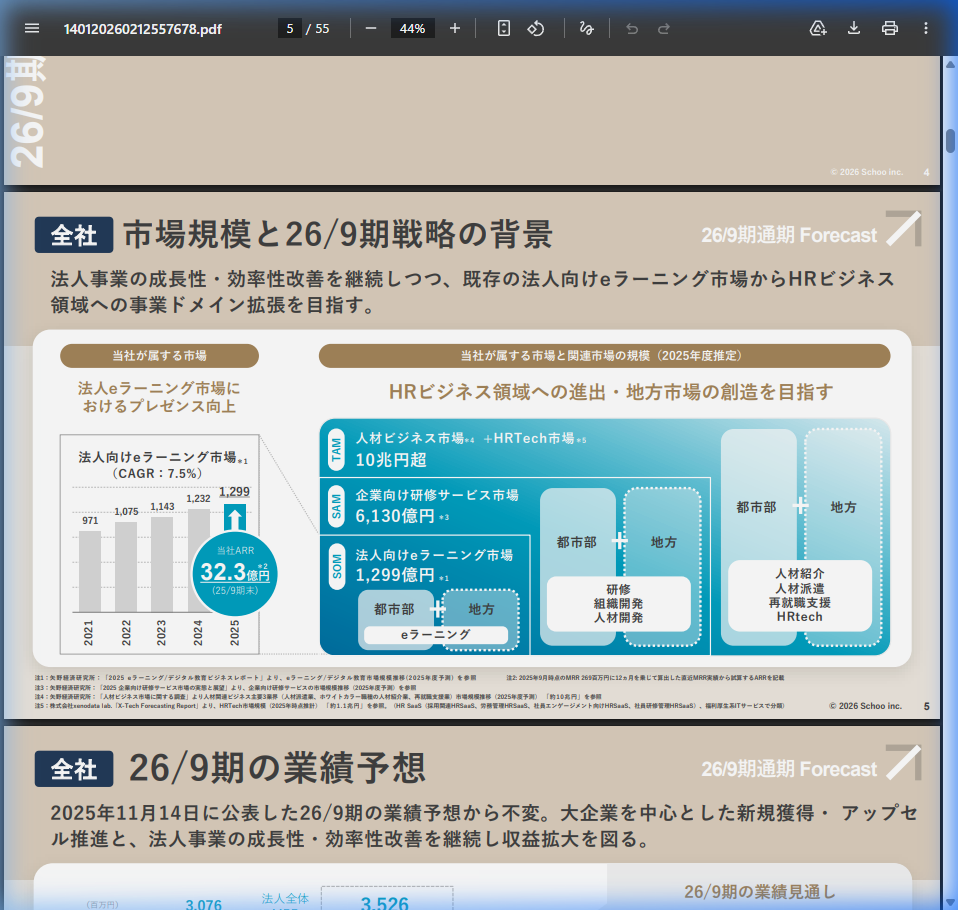
Task: Print the document
Action: pos(889,28)
